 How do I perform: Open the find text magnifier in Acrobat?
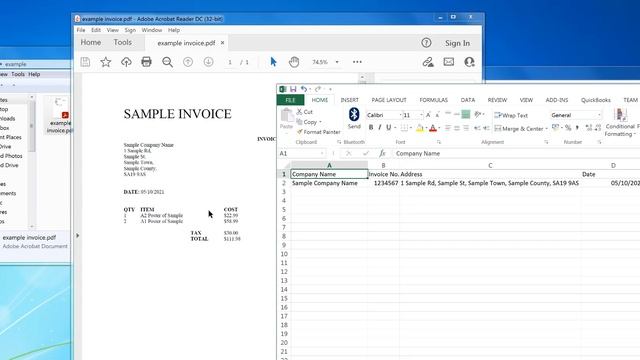point(167,62)
